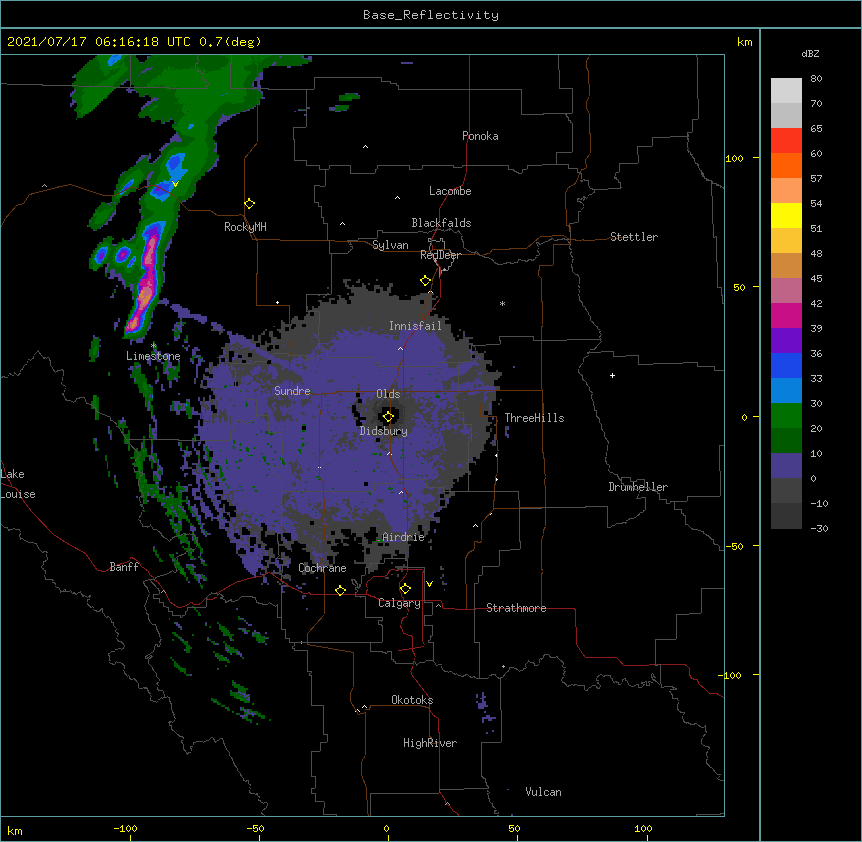Select the white plus marker north of Drumheller
The image size is (862, 842).
[612, 375]
